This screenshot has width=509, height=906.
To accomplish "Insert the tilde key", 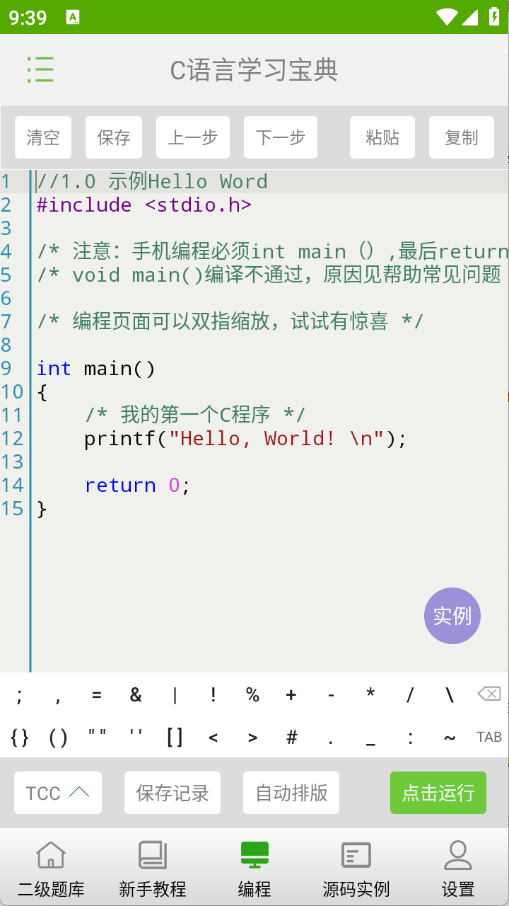I will (449, 738).
